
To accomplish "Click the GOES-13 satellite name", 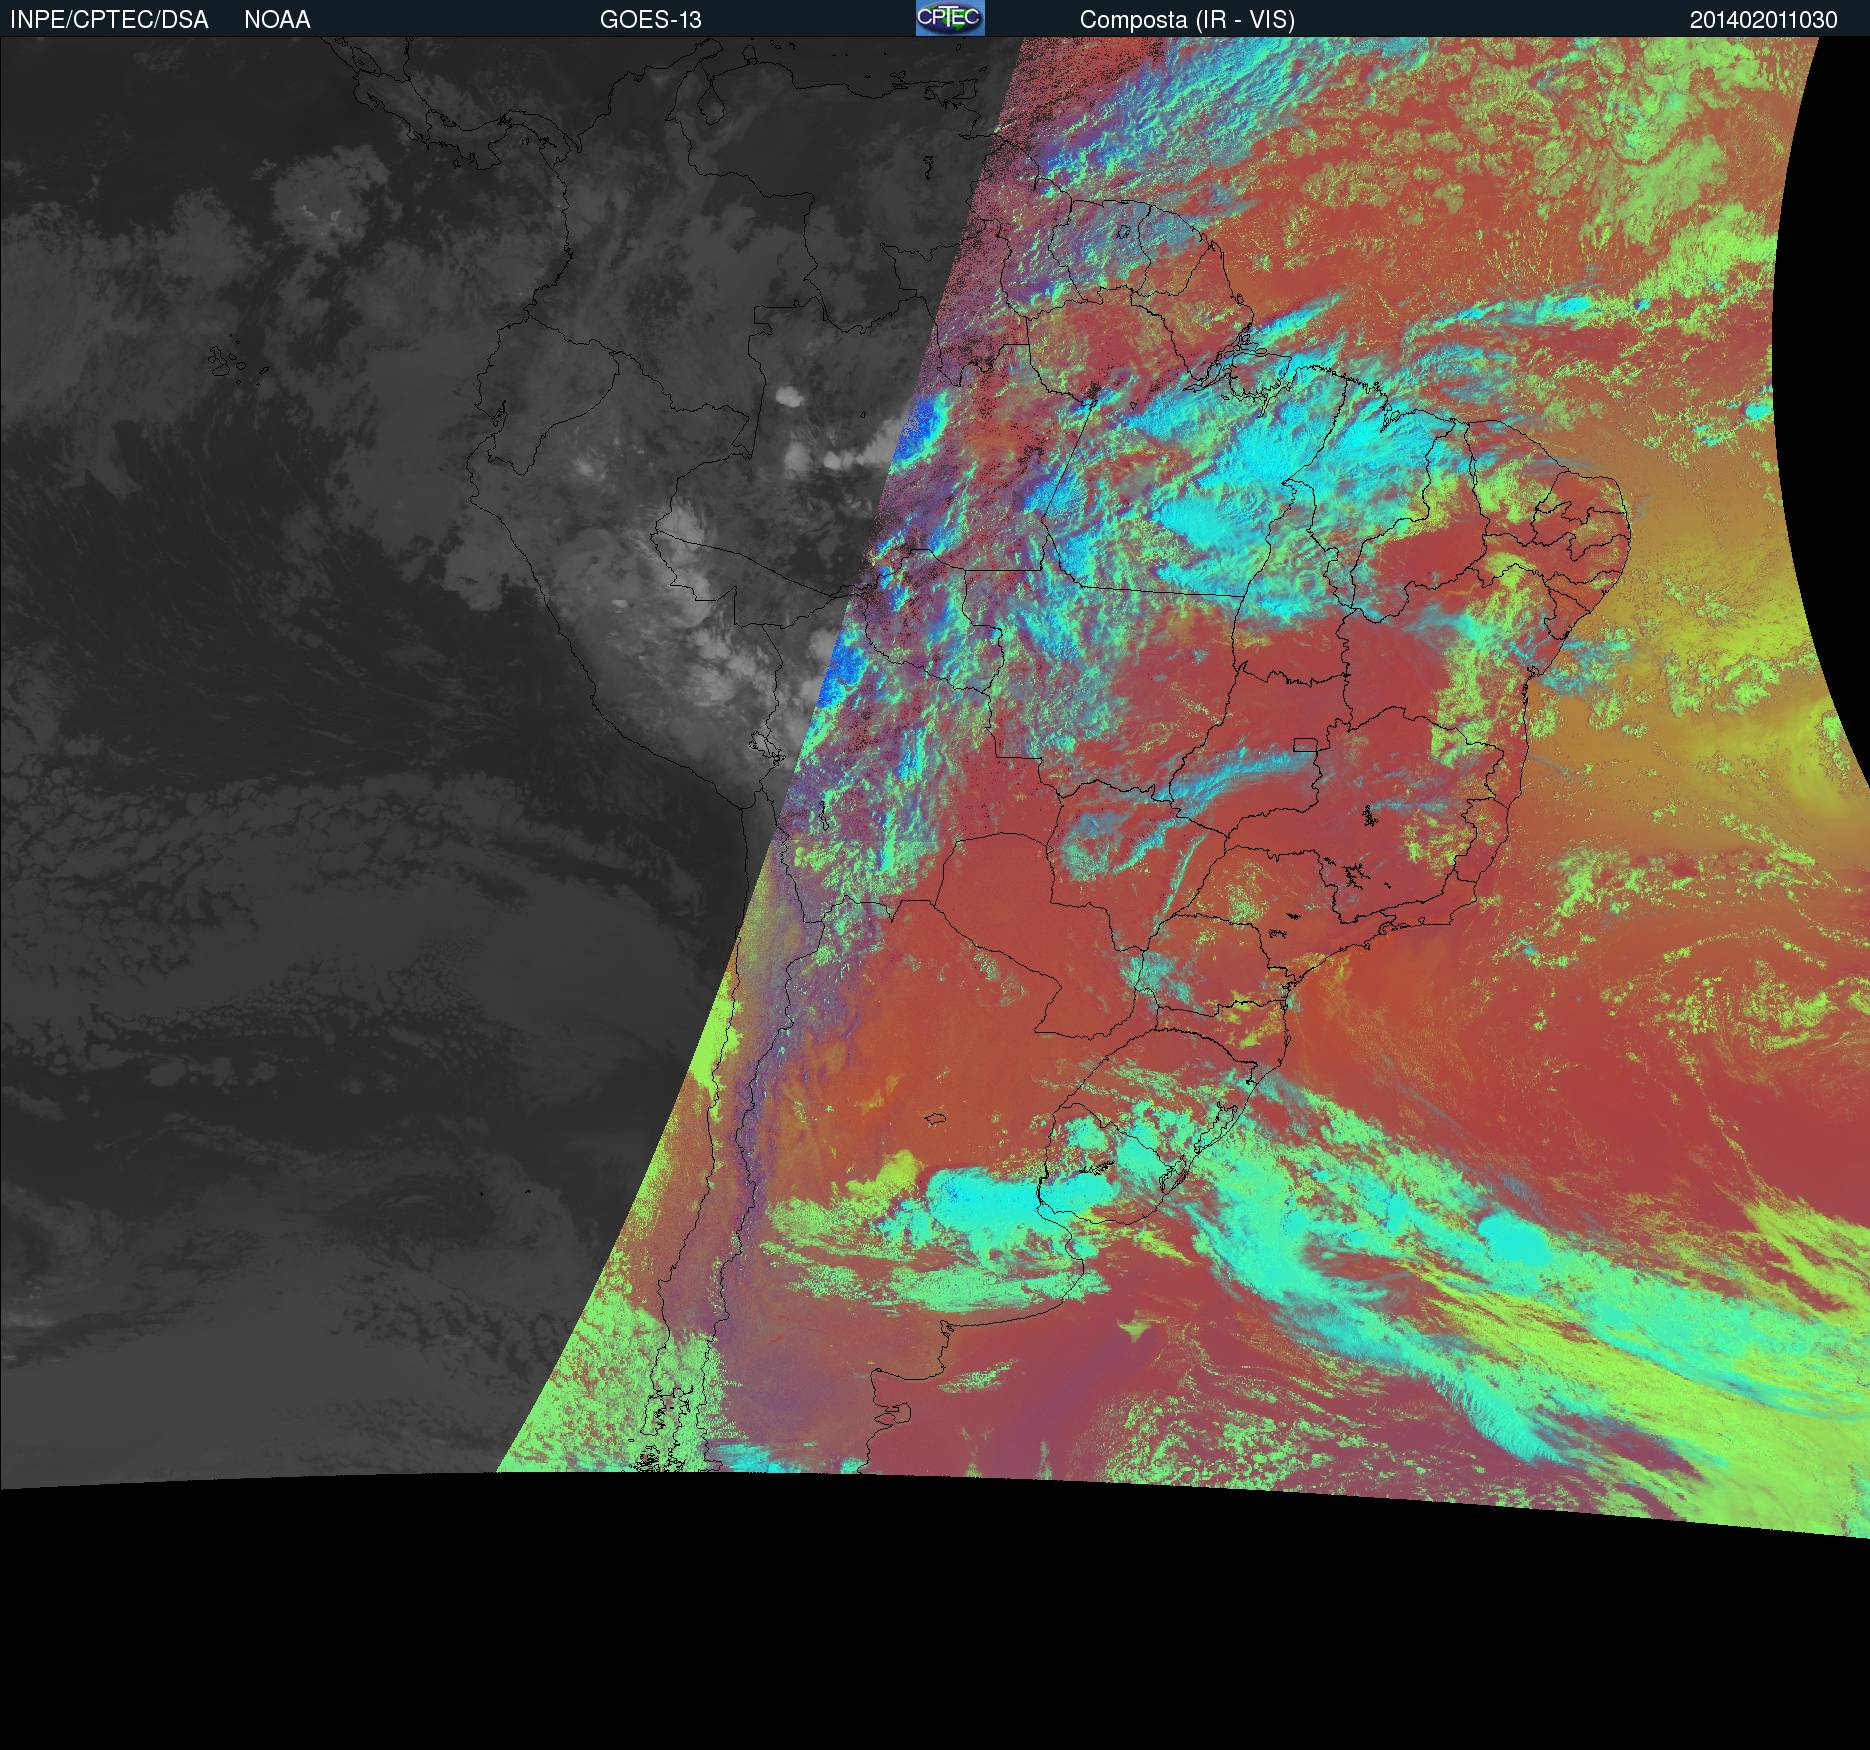I will click(x=650, y=20).
